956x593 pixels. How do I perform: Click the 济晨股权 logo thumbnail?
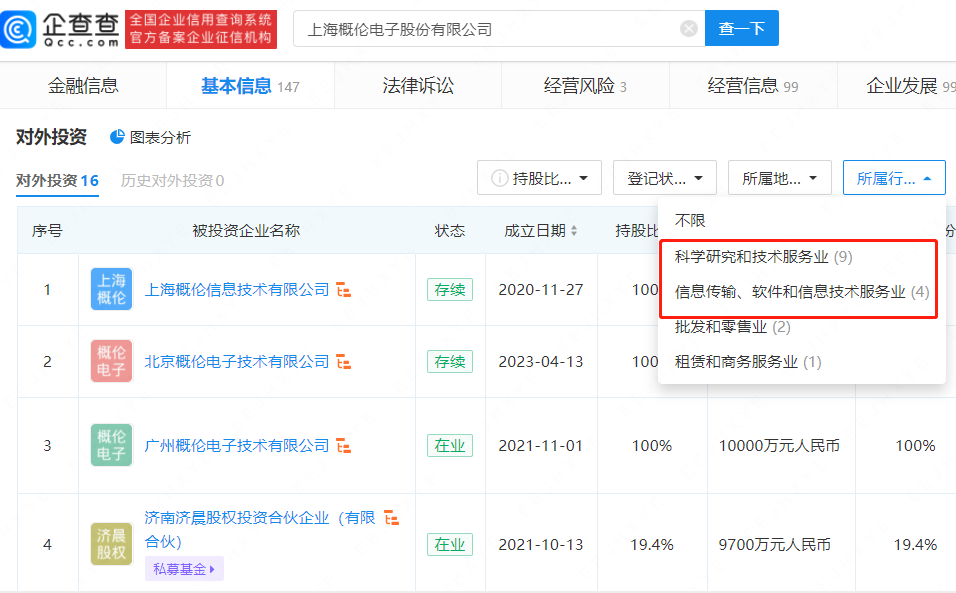(x=112, y=544)
